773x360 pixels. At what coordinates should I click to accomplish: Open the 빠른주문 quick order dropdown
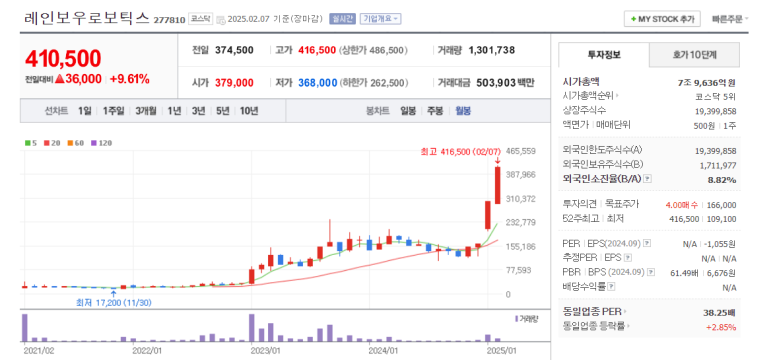tap(730, 19)
